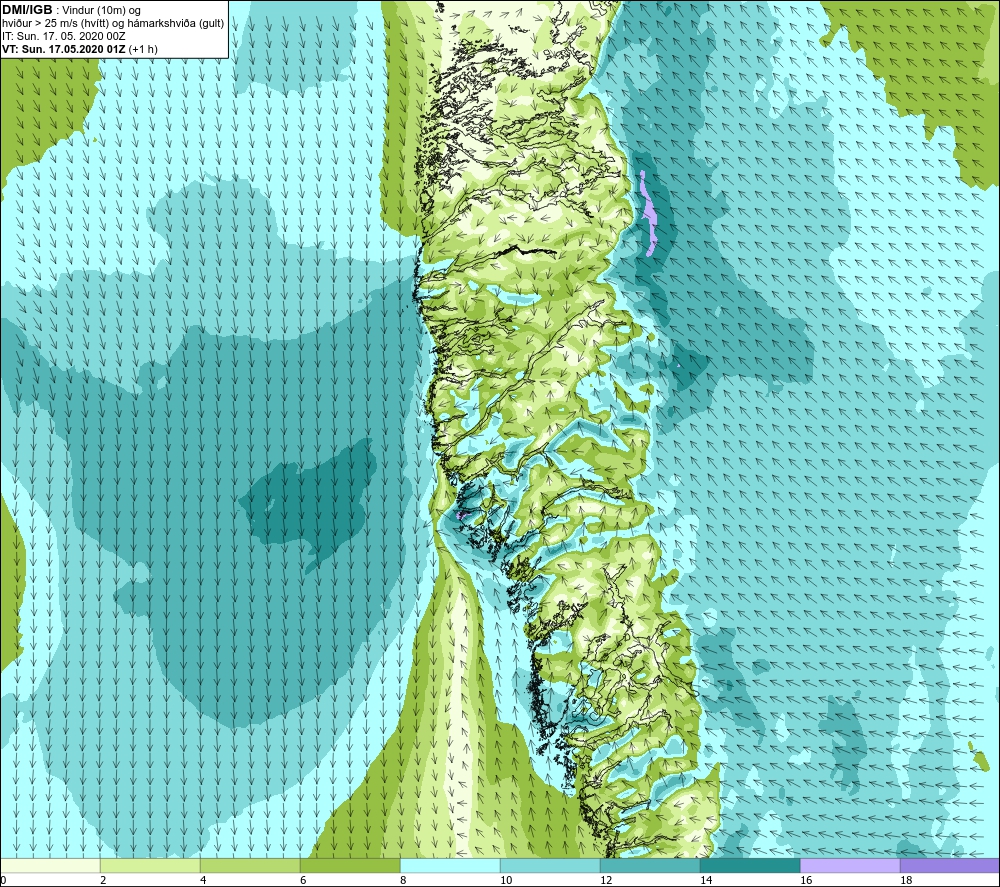The width and height of the screenshot is (1000, 887).
Task: Click the 12–14 m/s teal legend swatch
Action: click(x=650, y=865)
